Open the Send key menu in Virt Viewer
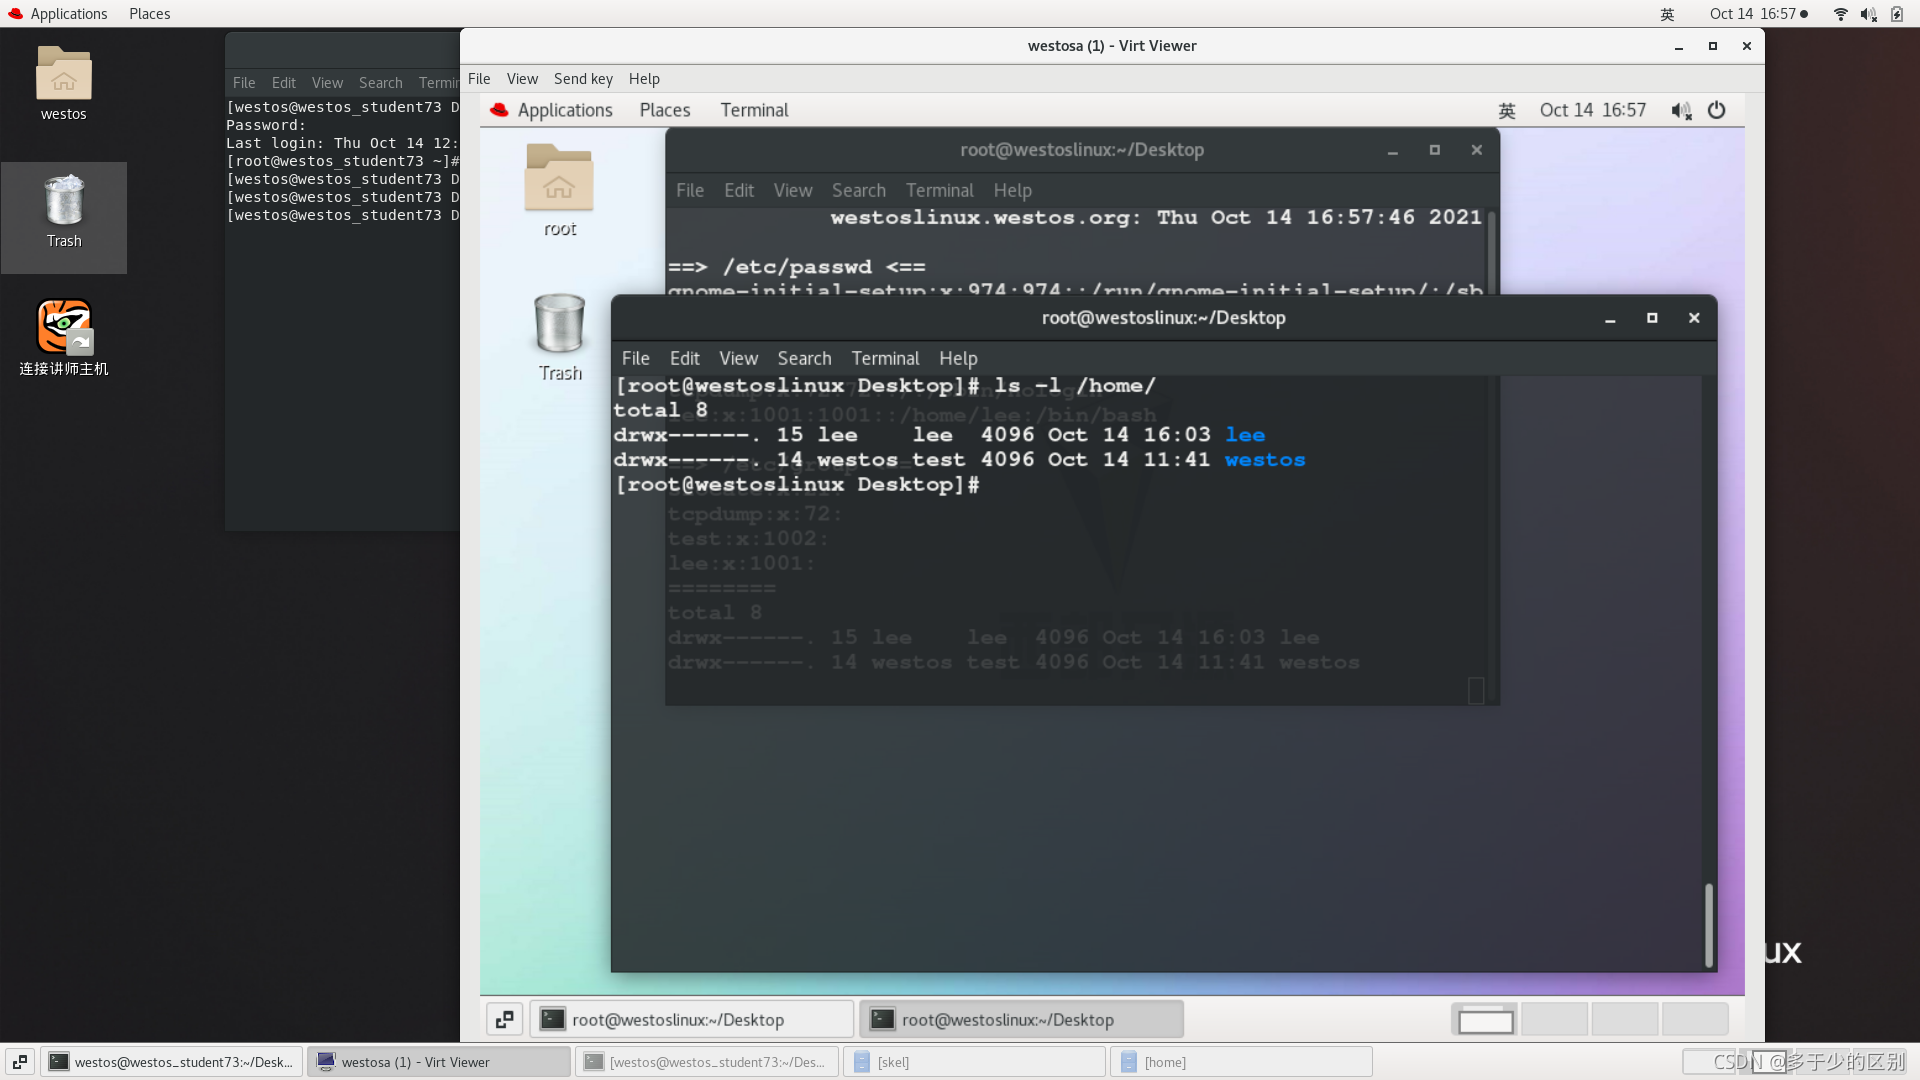Viewport: 1920px width, 1080px height. point(583,79)
